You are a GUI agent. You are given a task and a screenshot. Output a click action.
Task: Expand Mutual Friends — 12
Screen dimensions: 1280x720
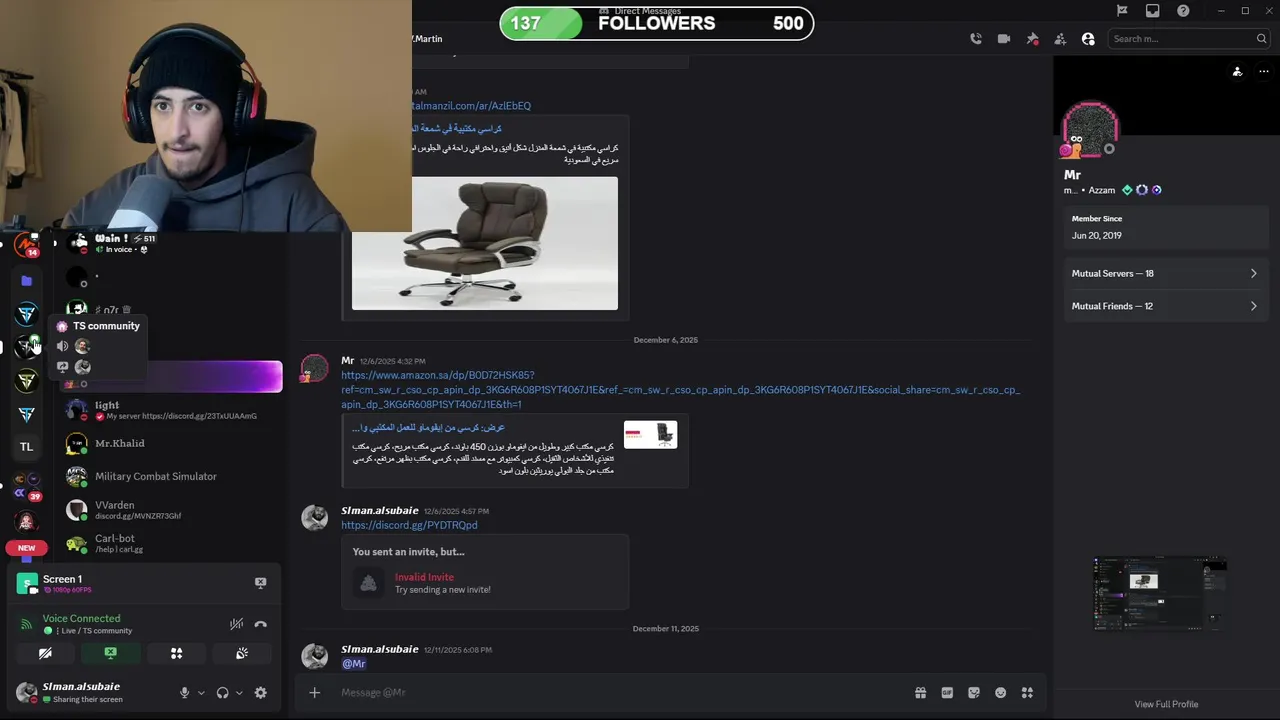coord(1164,306)
